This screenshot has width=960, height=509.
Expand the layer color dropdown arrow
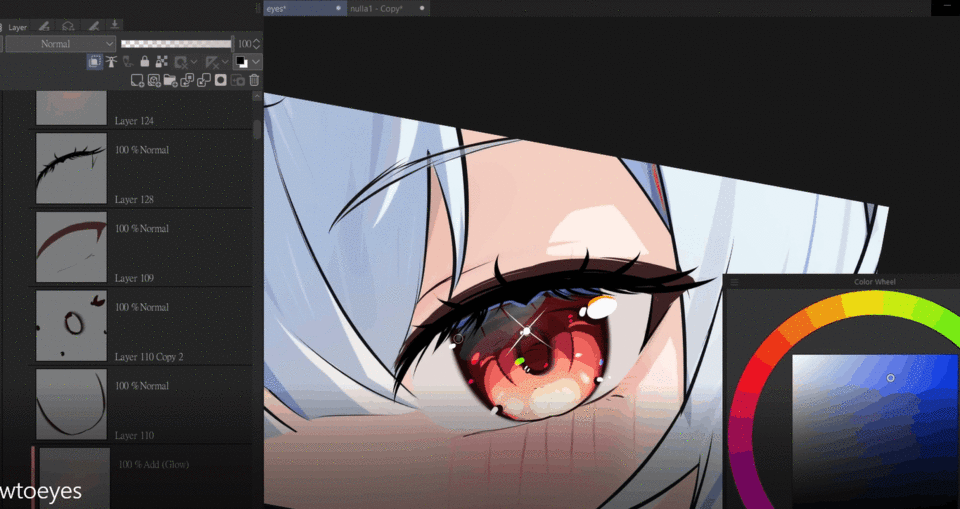(256, 62)
